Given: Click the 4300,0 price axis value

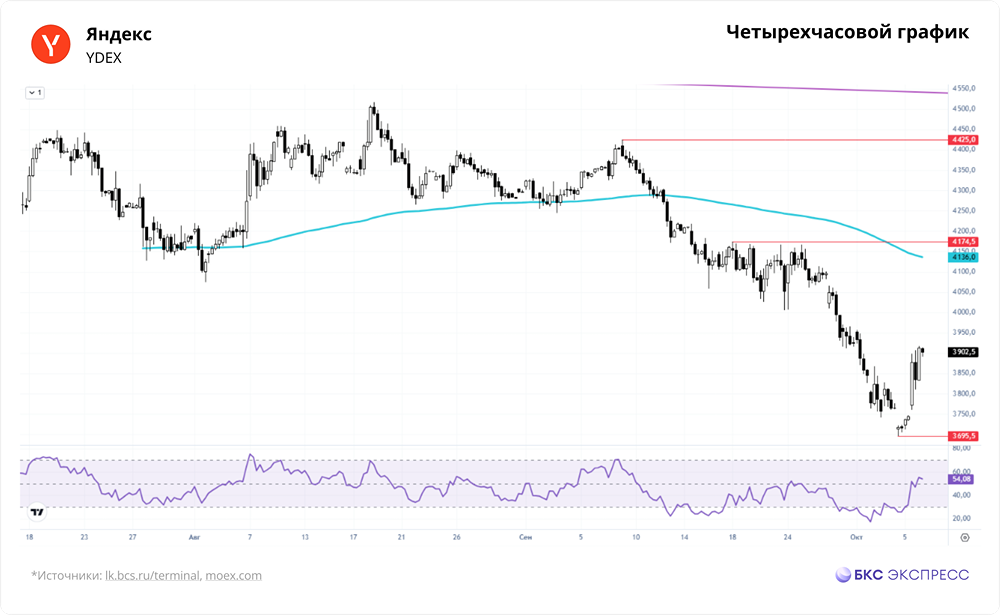Looking at the screenshot, I should [x=964, y=190].
